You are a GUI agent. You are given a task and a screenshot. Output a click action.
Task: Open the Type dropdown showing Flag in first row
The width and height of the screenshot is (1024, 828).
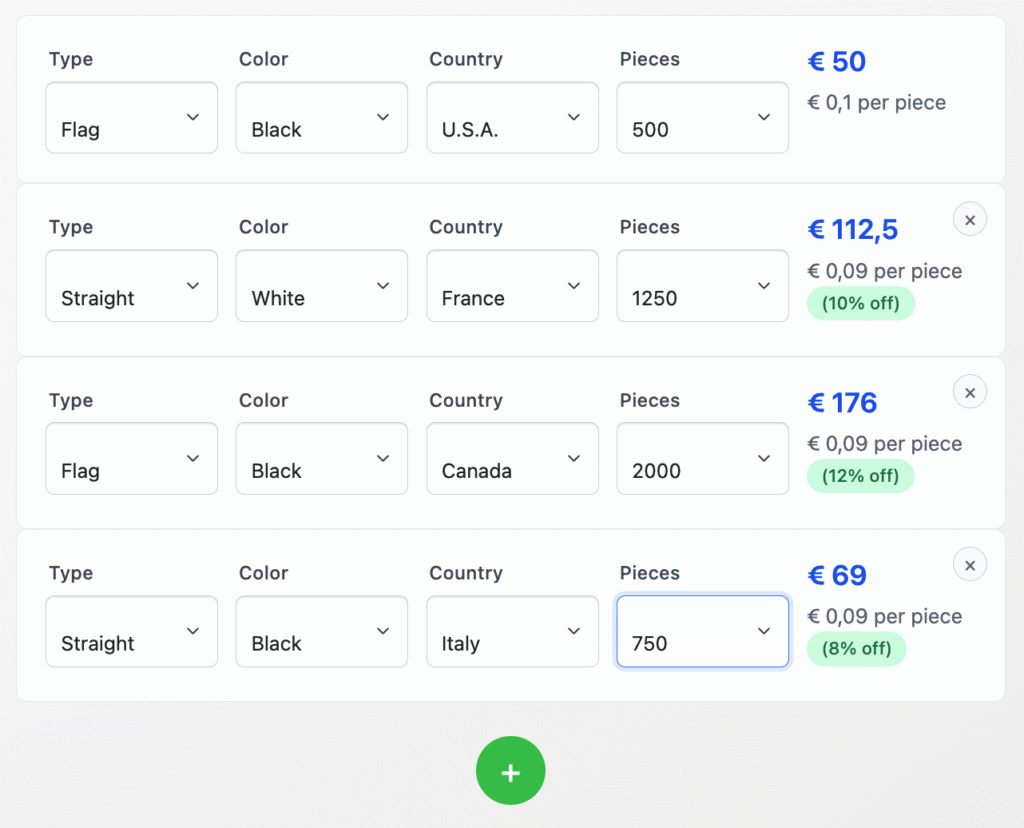131,118
